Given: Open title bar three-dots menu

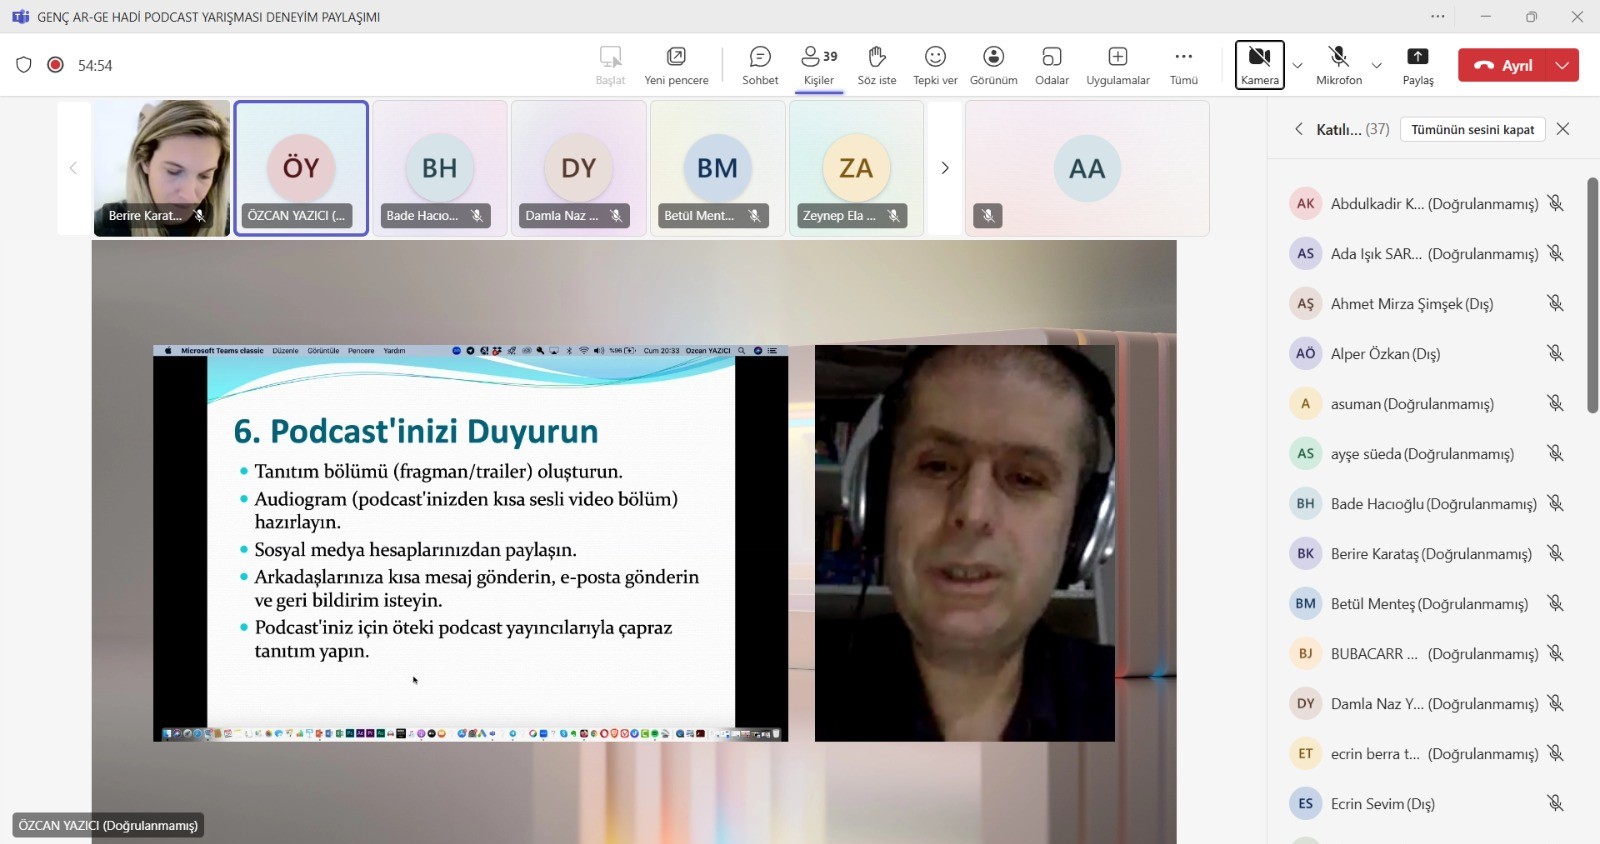Looking at the screenshot, I should pyautogui.click(x=1437, y=17).
